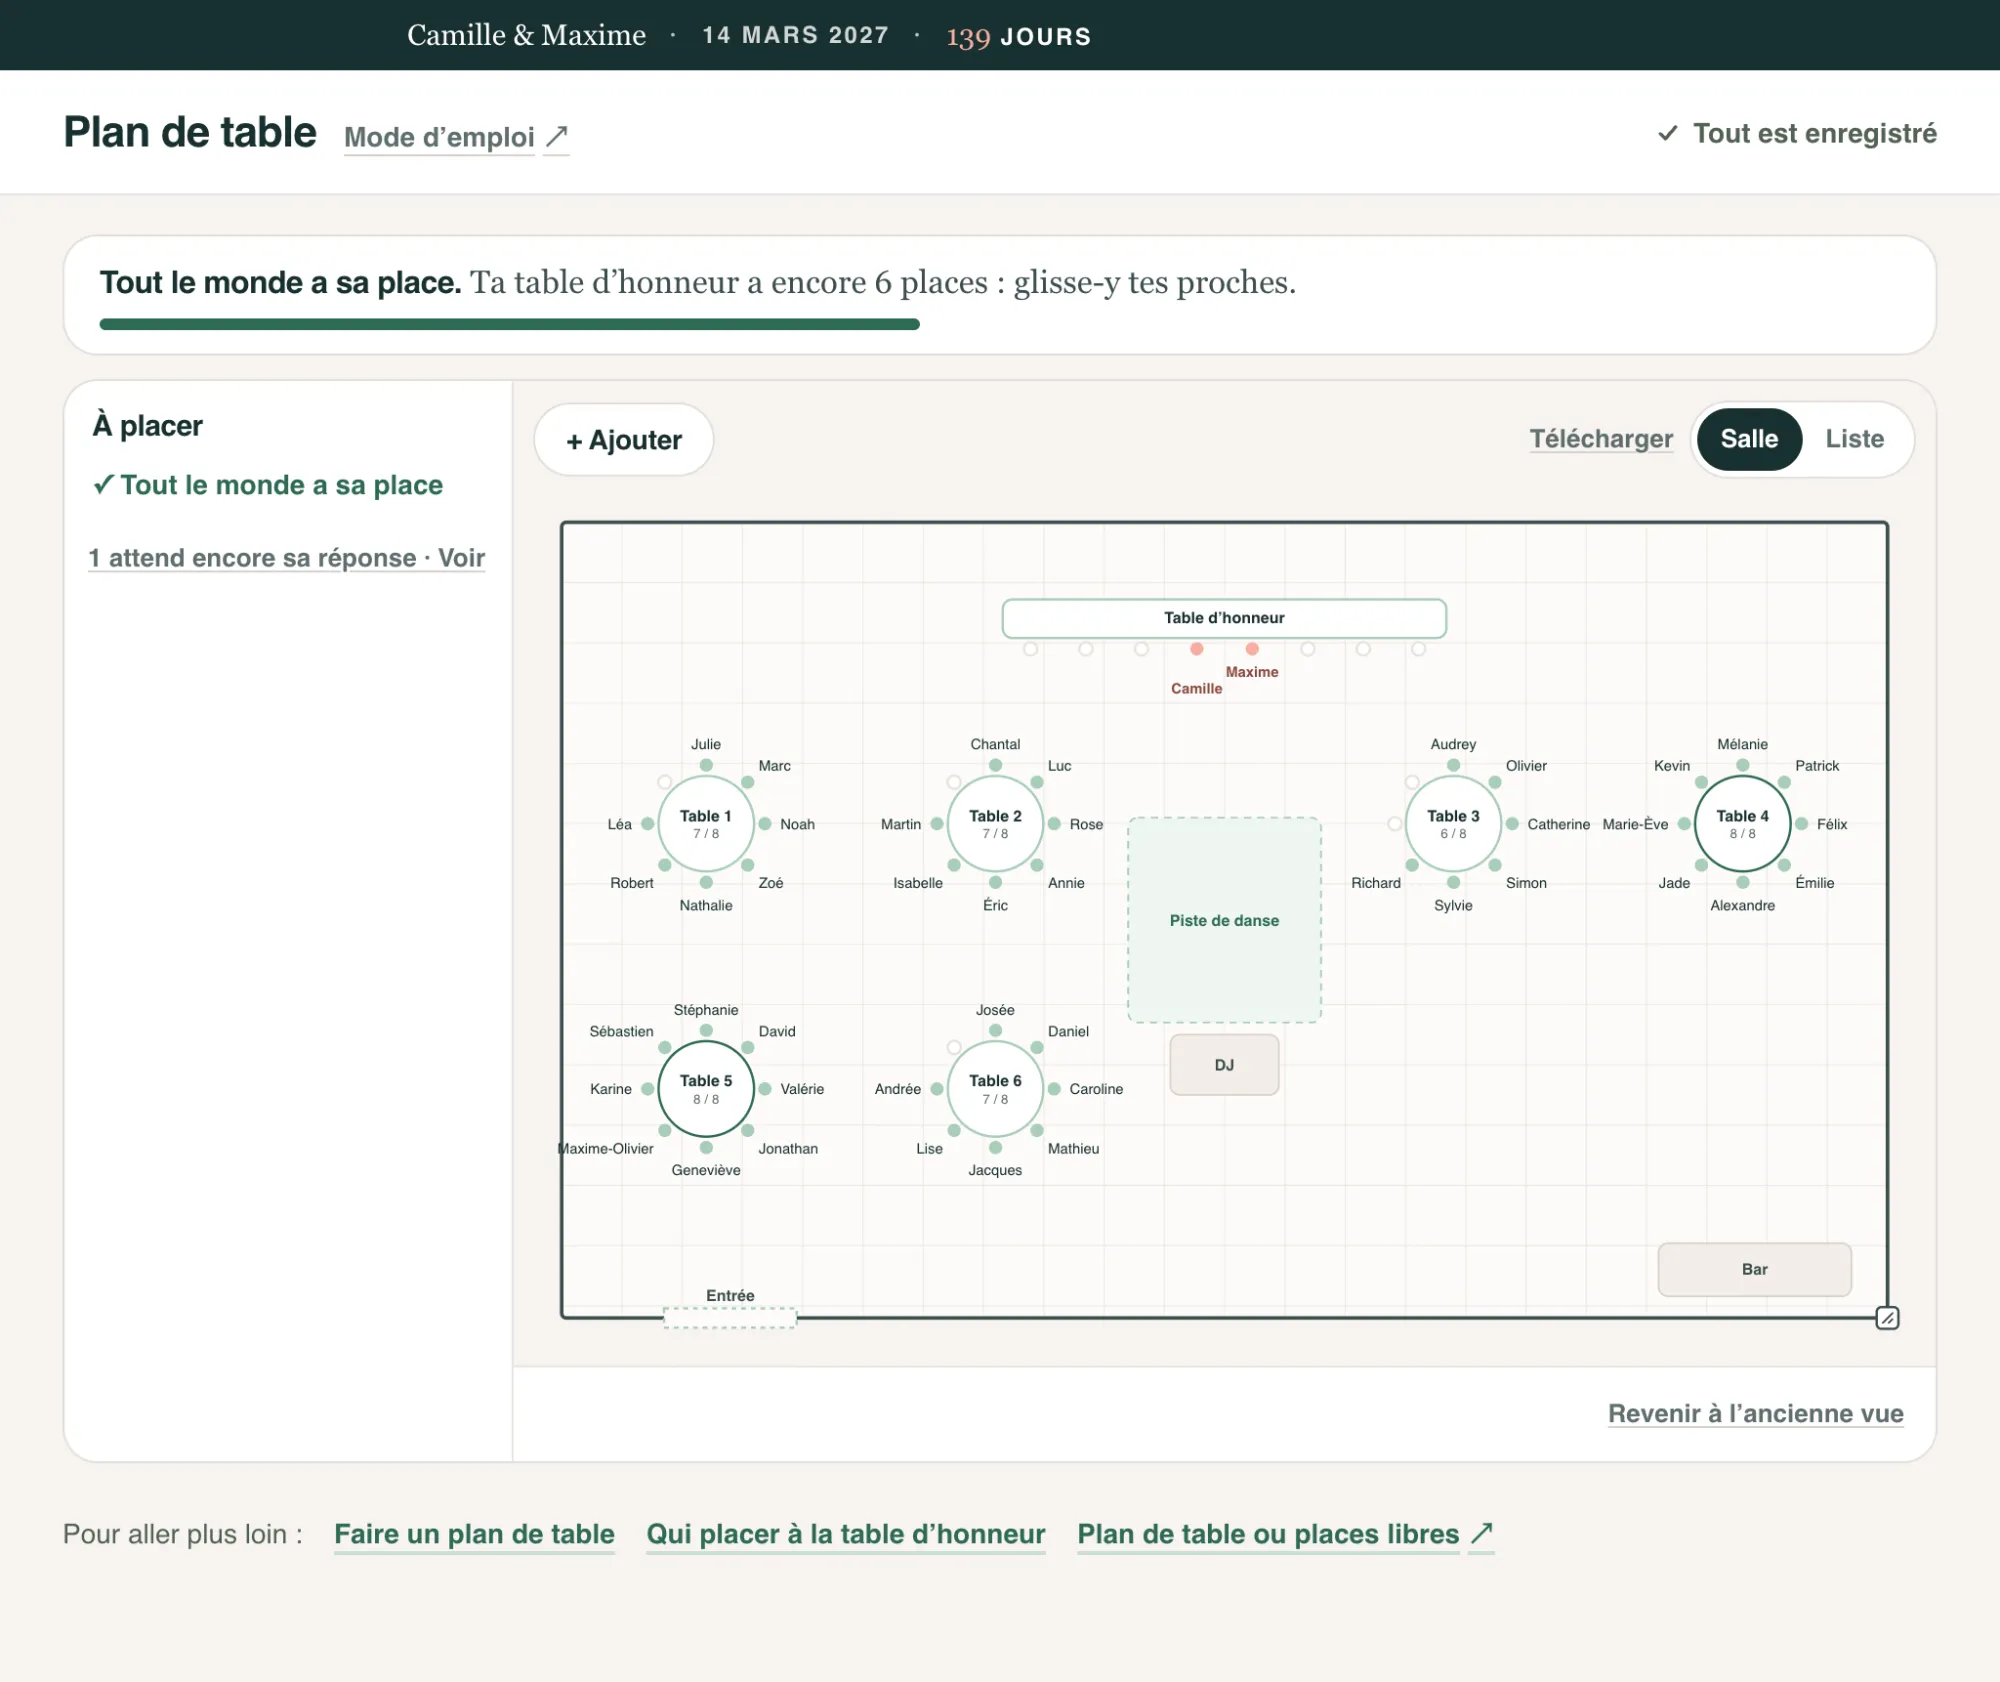This screenshot has width=2000, height=1682.
Task: Select the Table 4 circle
Action: [1743, 824]
